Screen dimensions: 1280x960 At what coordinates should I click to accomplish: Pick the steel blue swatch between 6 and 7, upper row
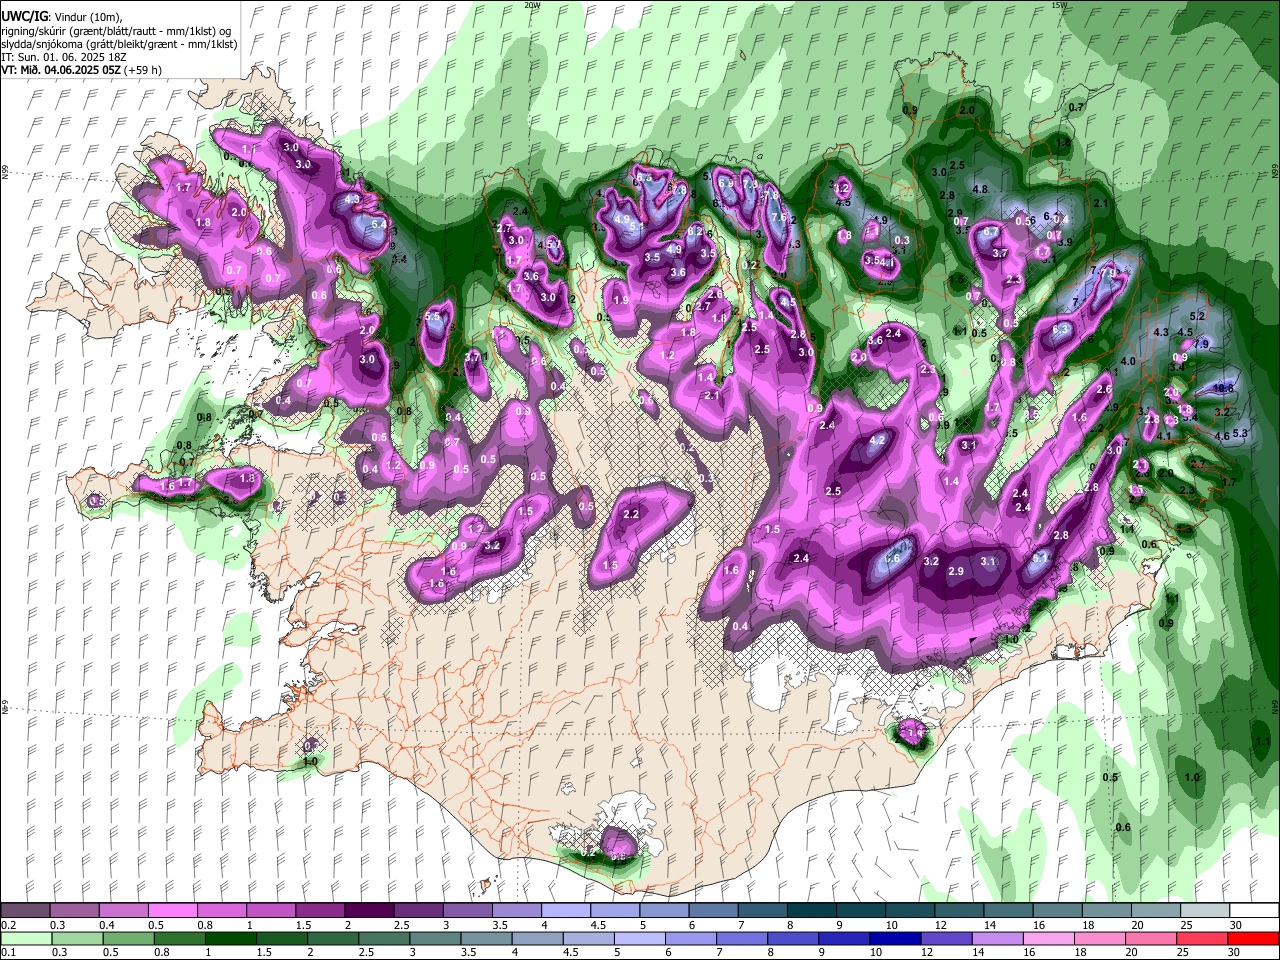(x=714, y=910)
